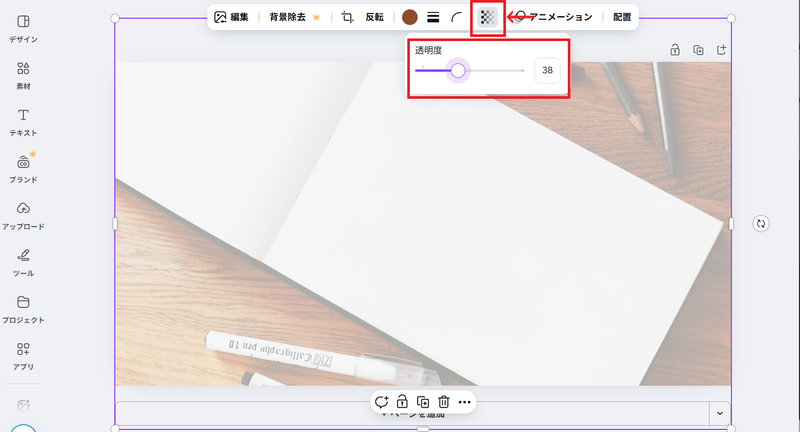This screenshot has width=800, height=432.
Task: Open the プロジェクト folder panel
Action: [x=23, y=310]
